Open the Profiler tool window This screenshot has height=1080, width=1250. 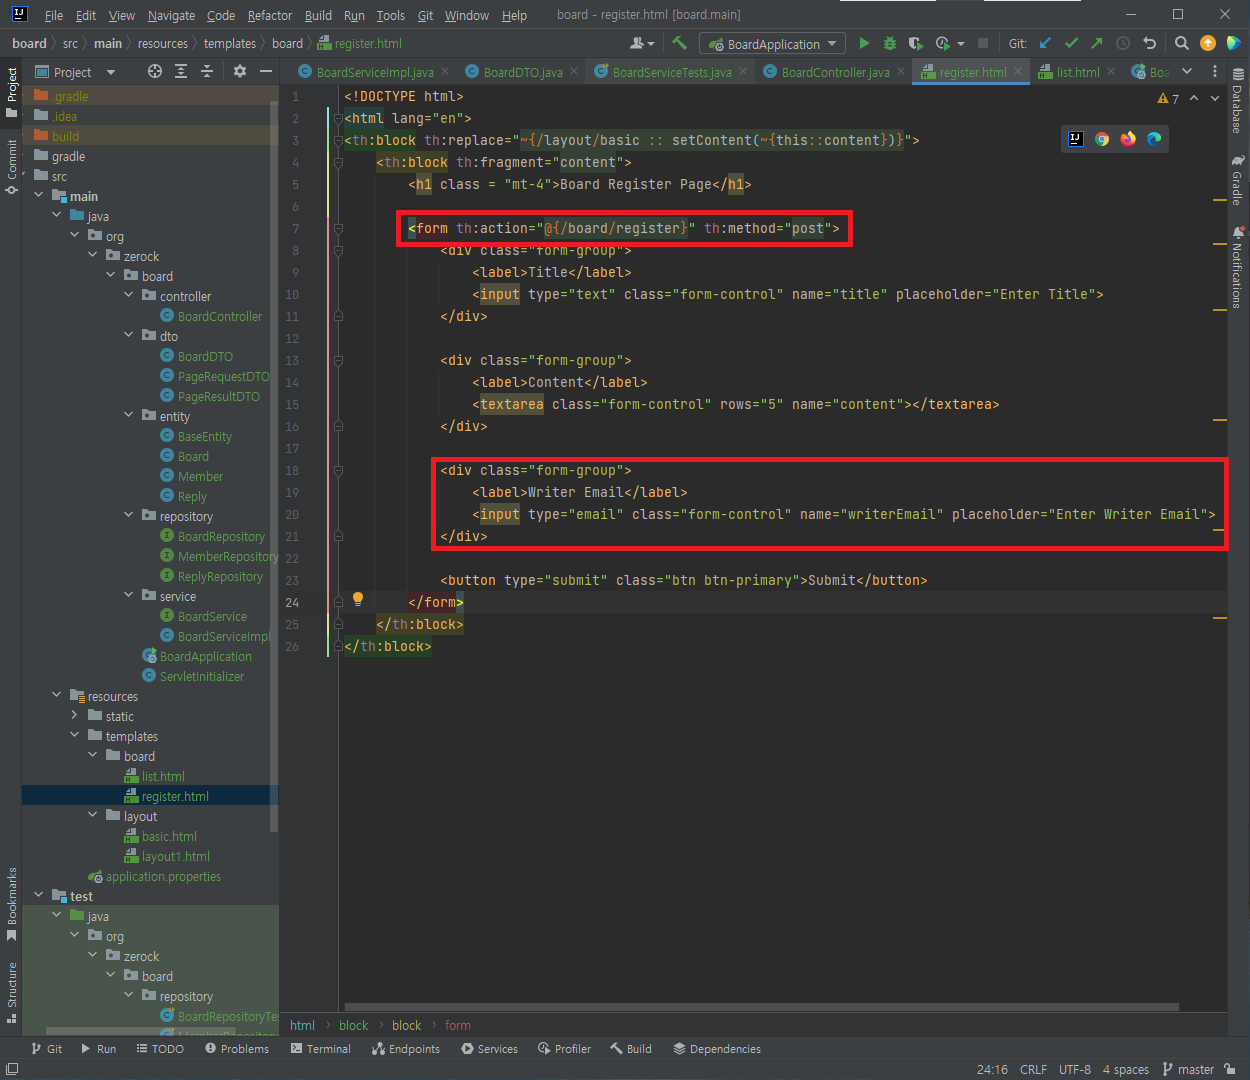tap(564, 1049)
